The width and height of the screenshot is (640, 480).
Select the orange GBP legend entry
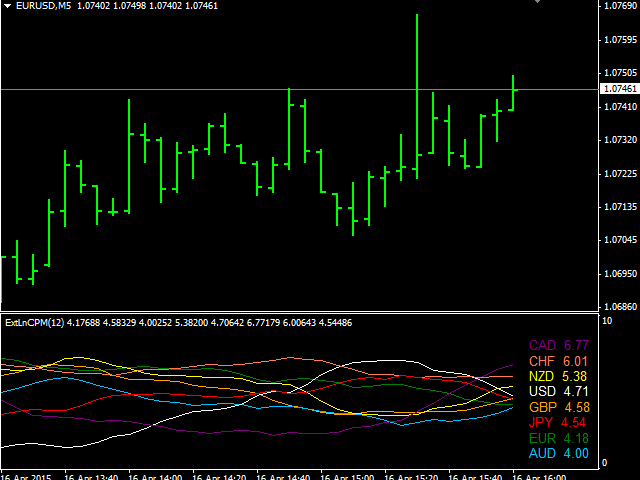(x=542, y=407)
